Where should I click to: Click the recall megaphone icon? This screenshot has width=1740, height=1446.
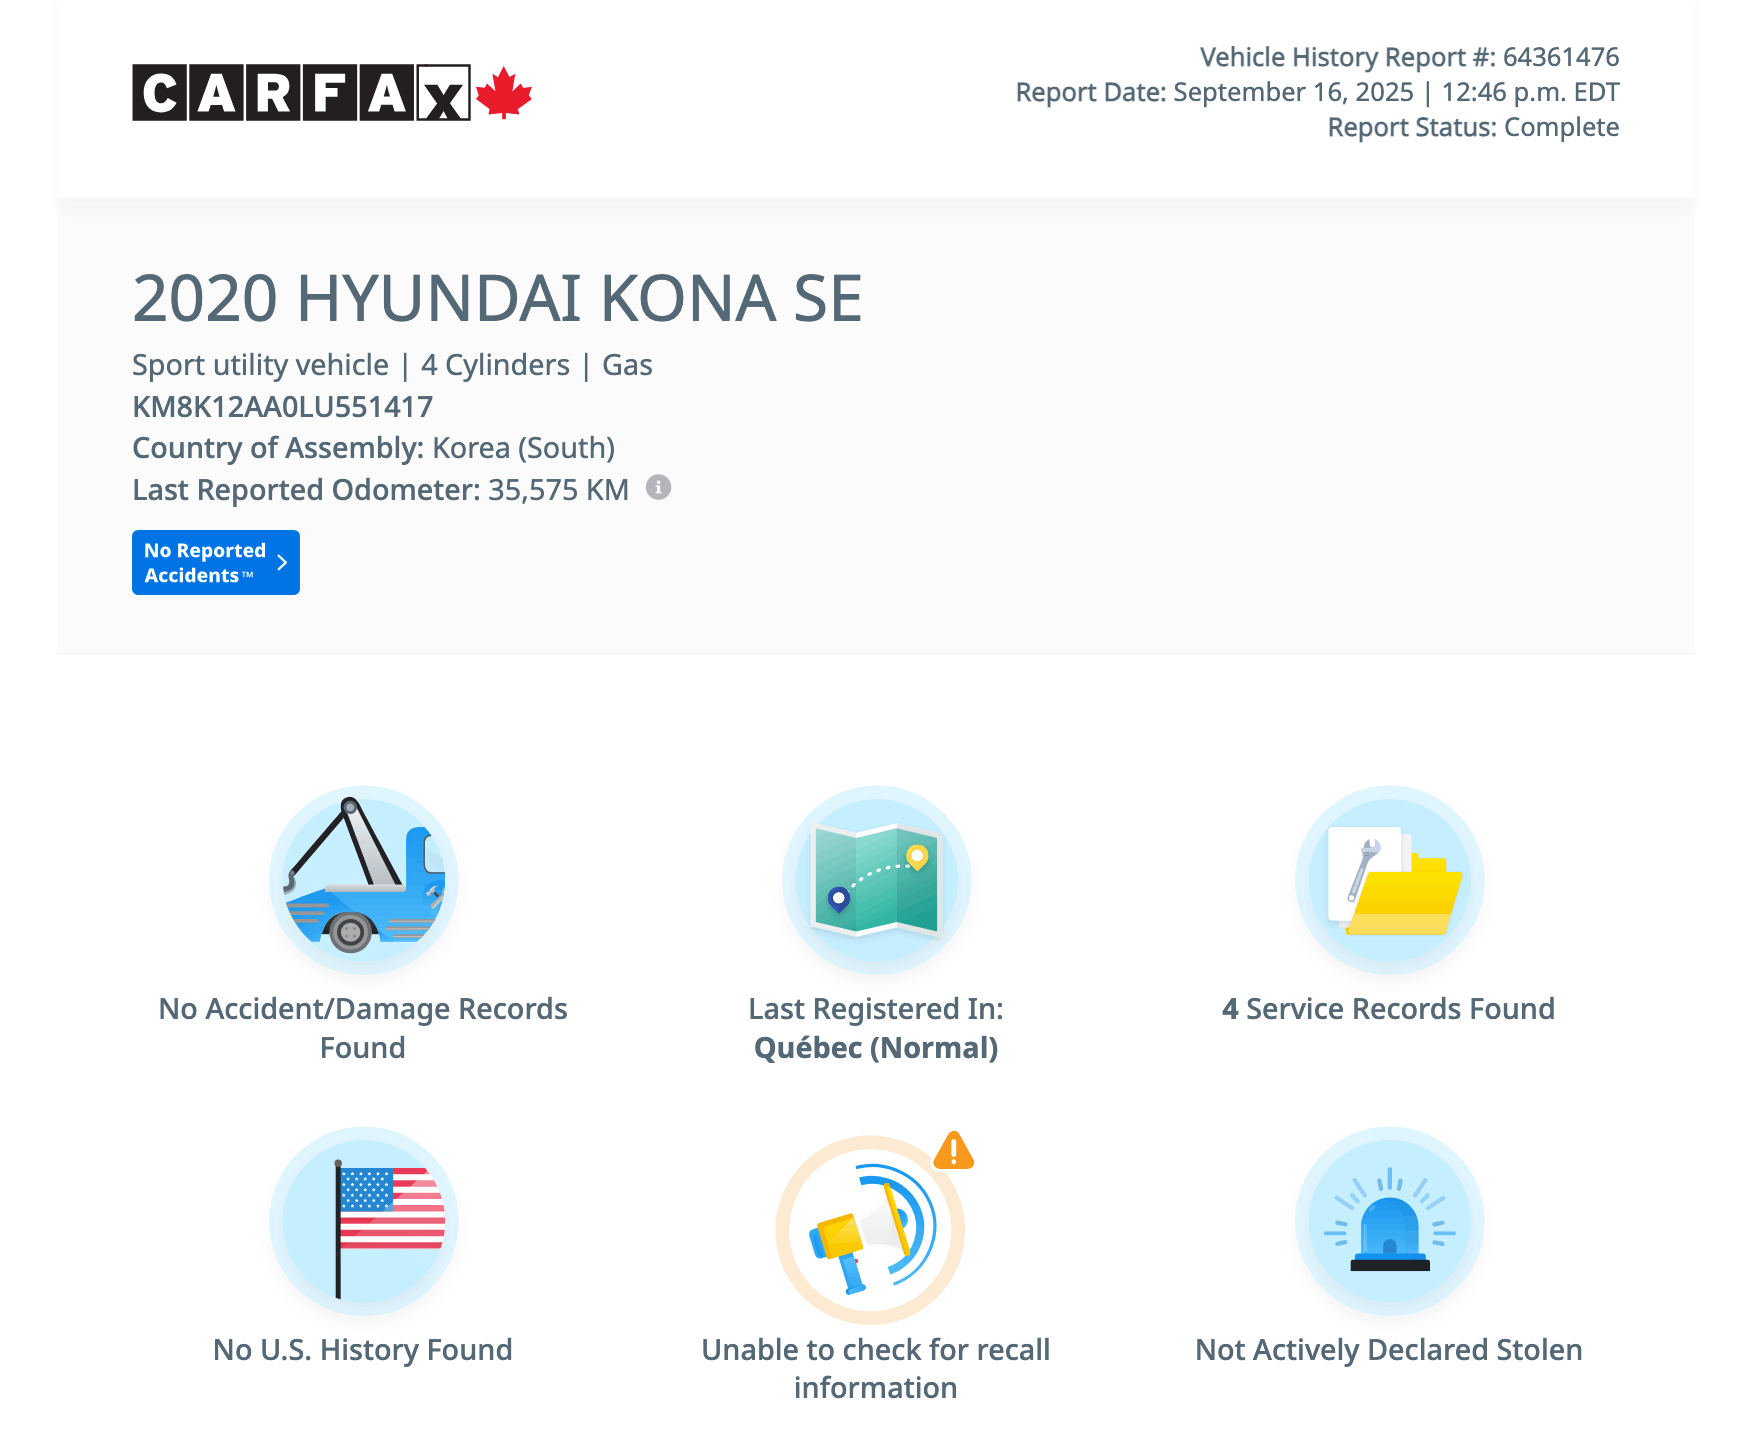[870, 1230]
